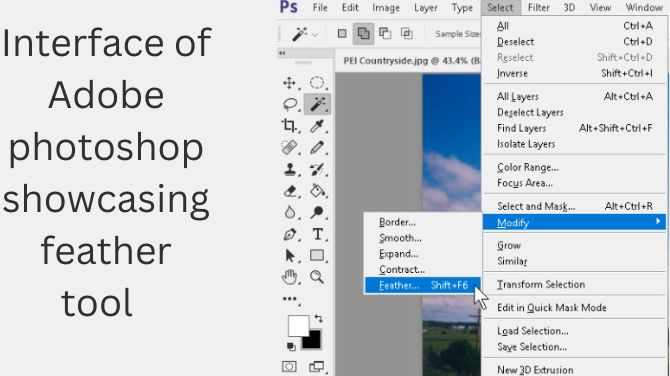This screenshot has height=376, width=670.
Task: Select the History Brush tool
Action: (317, 169)
